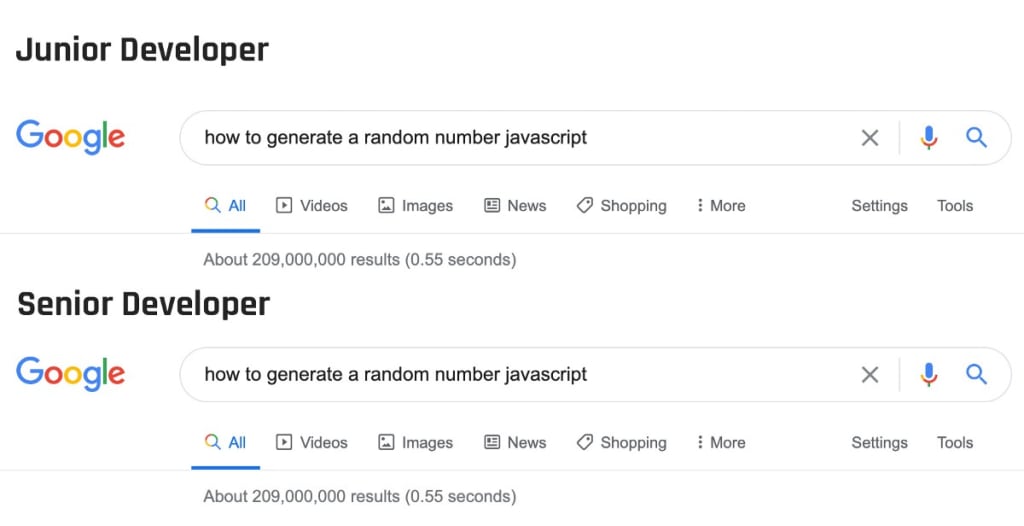Screen dimensions: 1024x526
Task: Focus the Senior Developer search query field
Action: [x=500, y=375]
